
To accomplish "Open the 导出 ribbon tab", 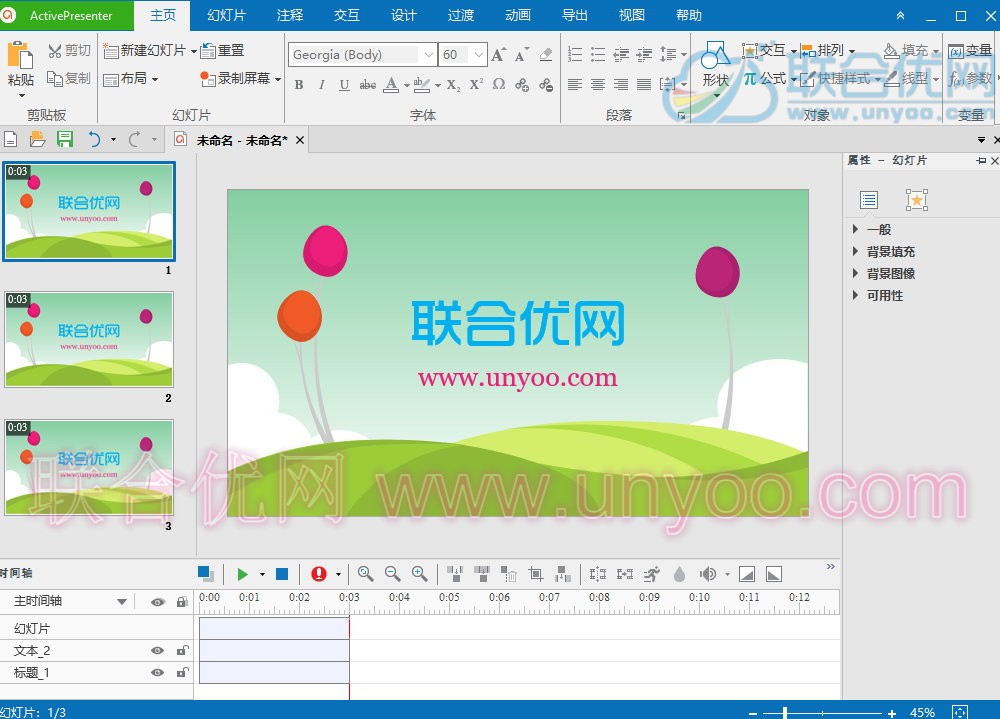I will pyautogui.click(x=575, y=15).
